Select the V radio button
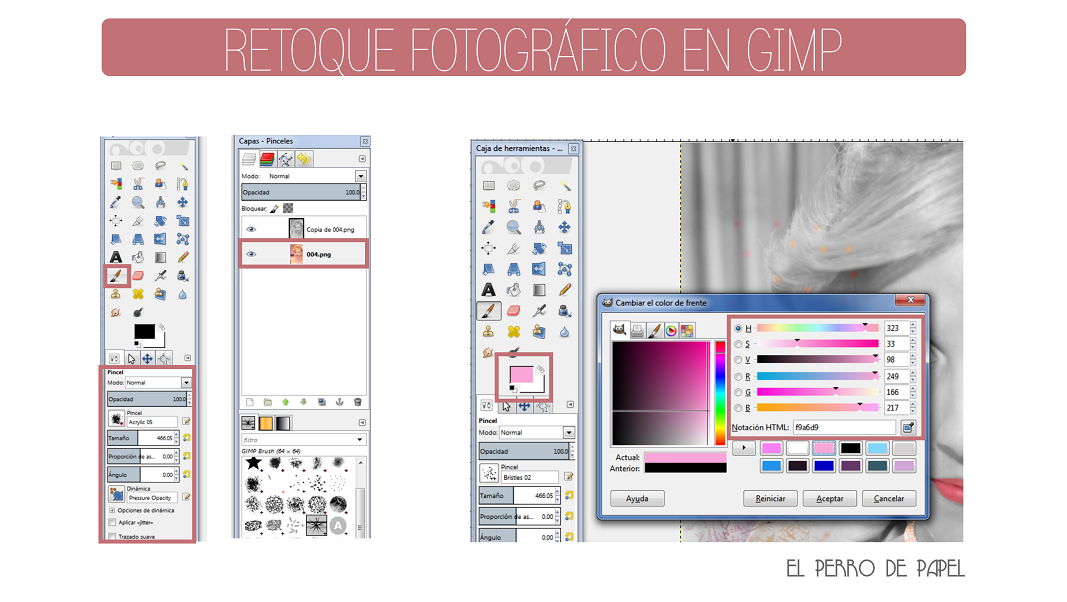The image size is (1067, 602). (738, 360)
